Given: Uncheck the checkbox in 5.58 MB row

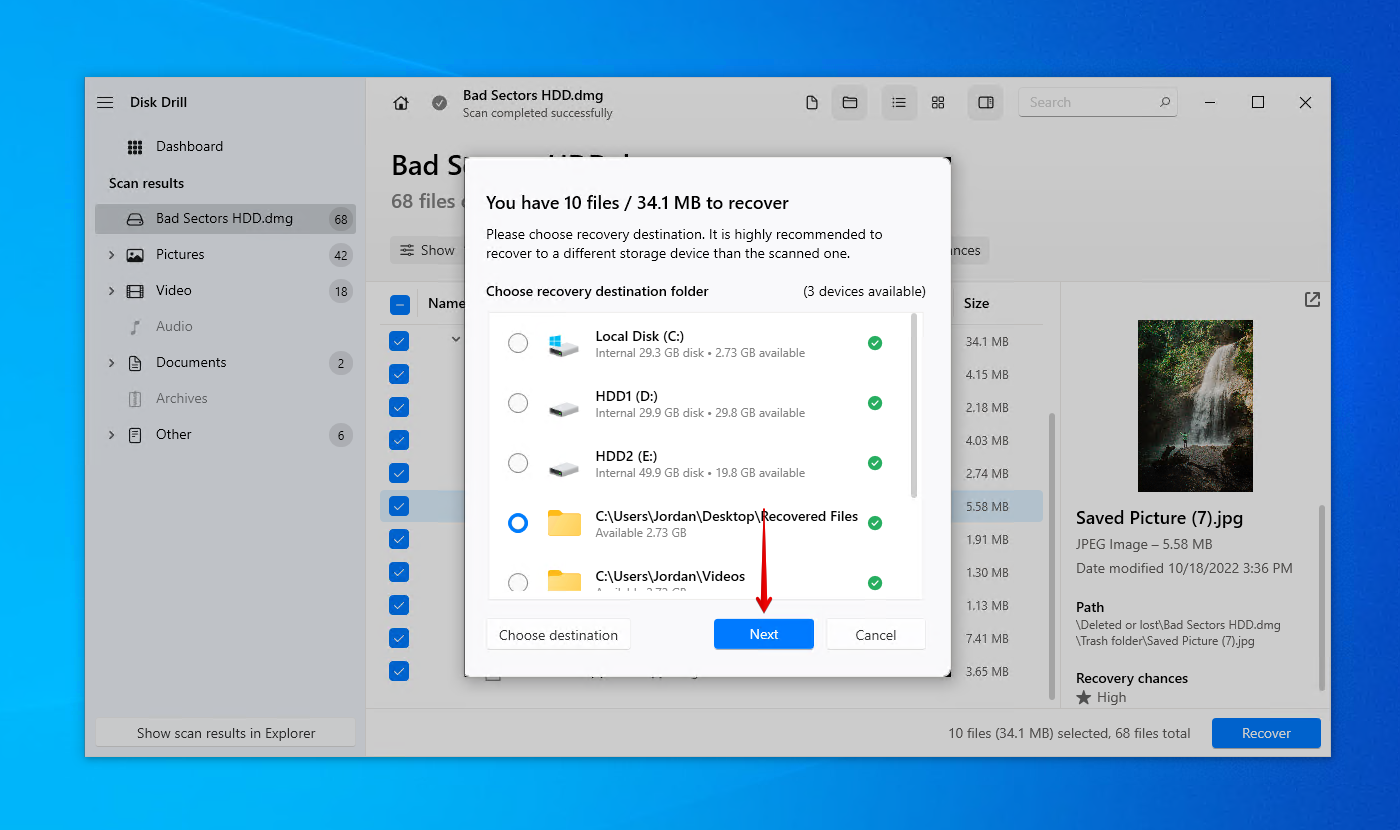Looking at the screenshot, I should point(399,506).
